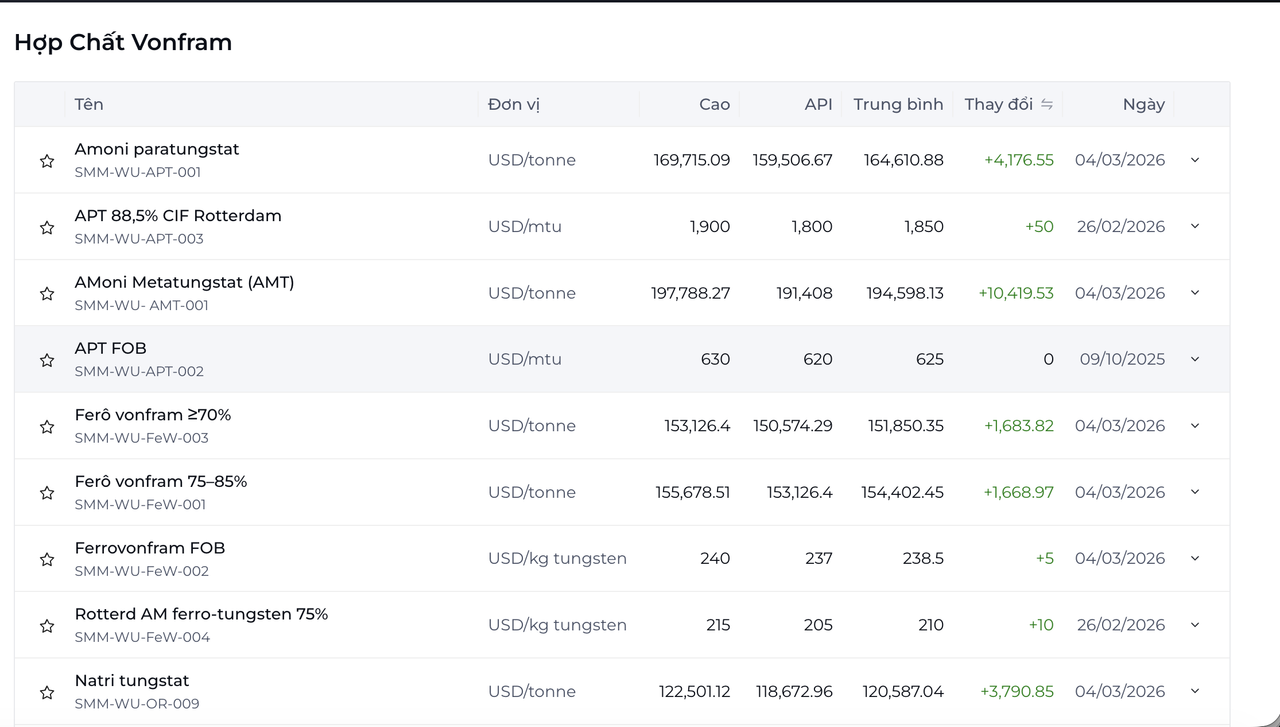Click the change value +1,683.82
The image size is (1280, 727).
(x=1018, y=425)
